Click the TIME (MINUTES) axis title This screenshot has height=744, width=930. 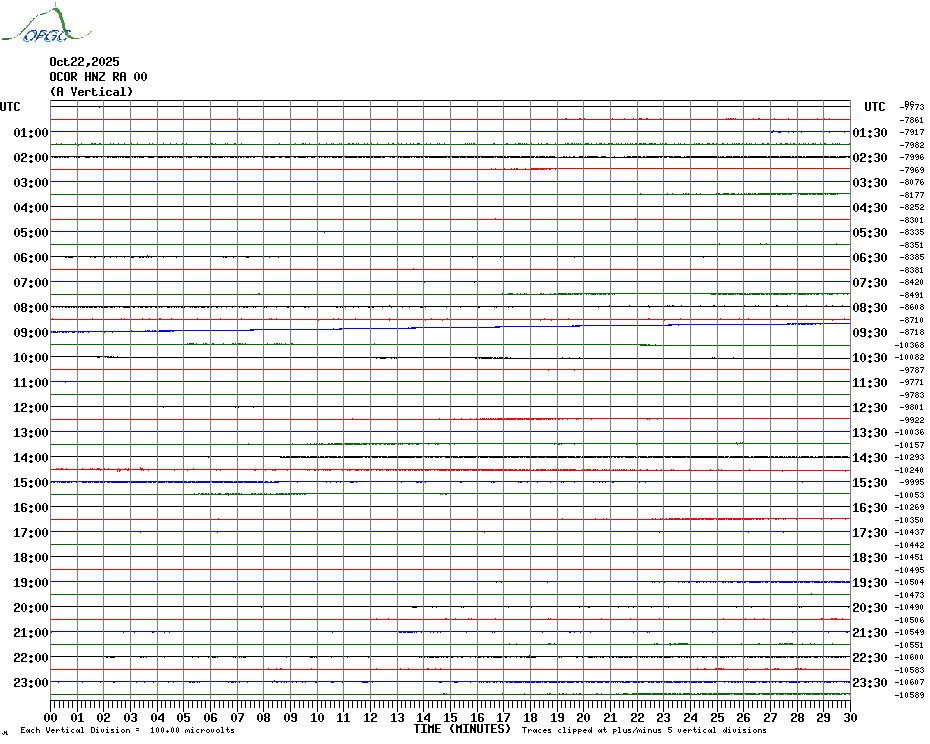[462, 729]
